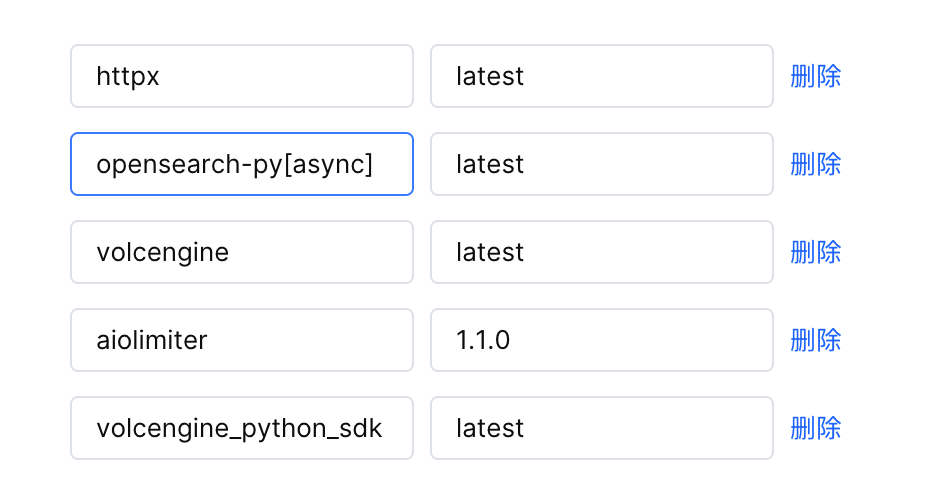Viewport: 936px width, 498px height.
Task: Delete the httpx dependency via 删除
Action: click(x=815, y=76)
